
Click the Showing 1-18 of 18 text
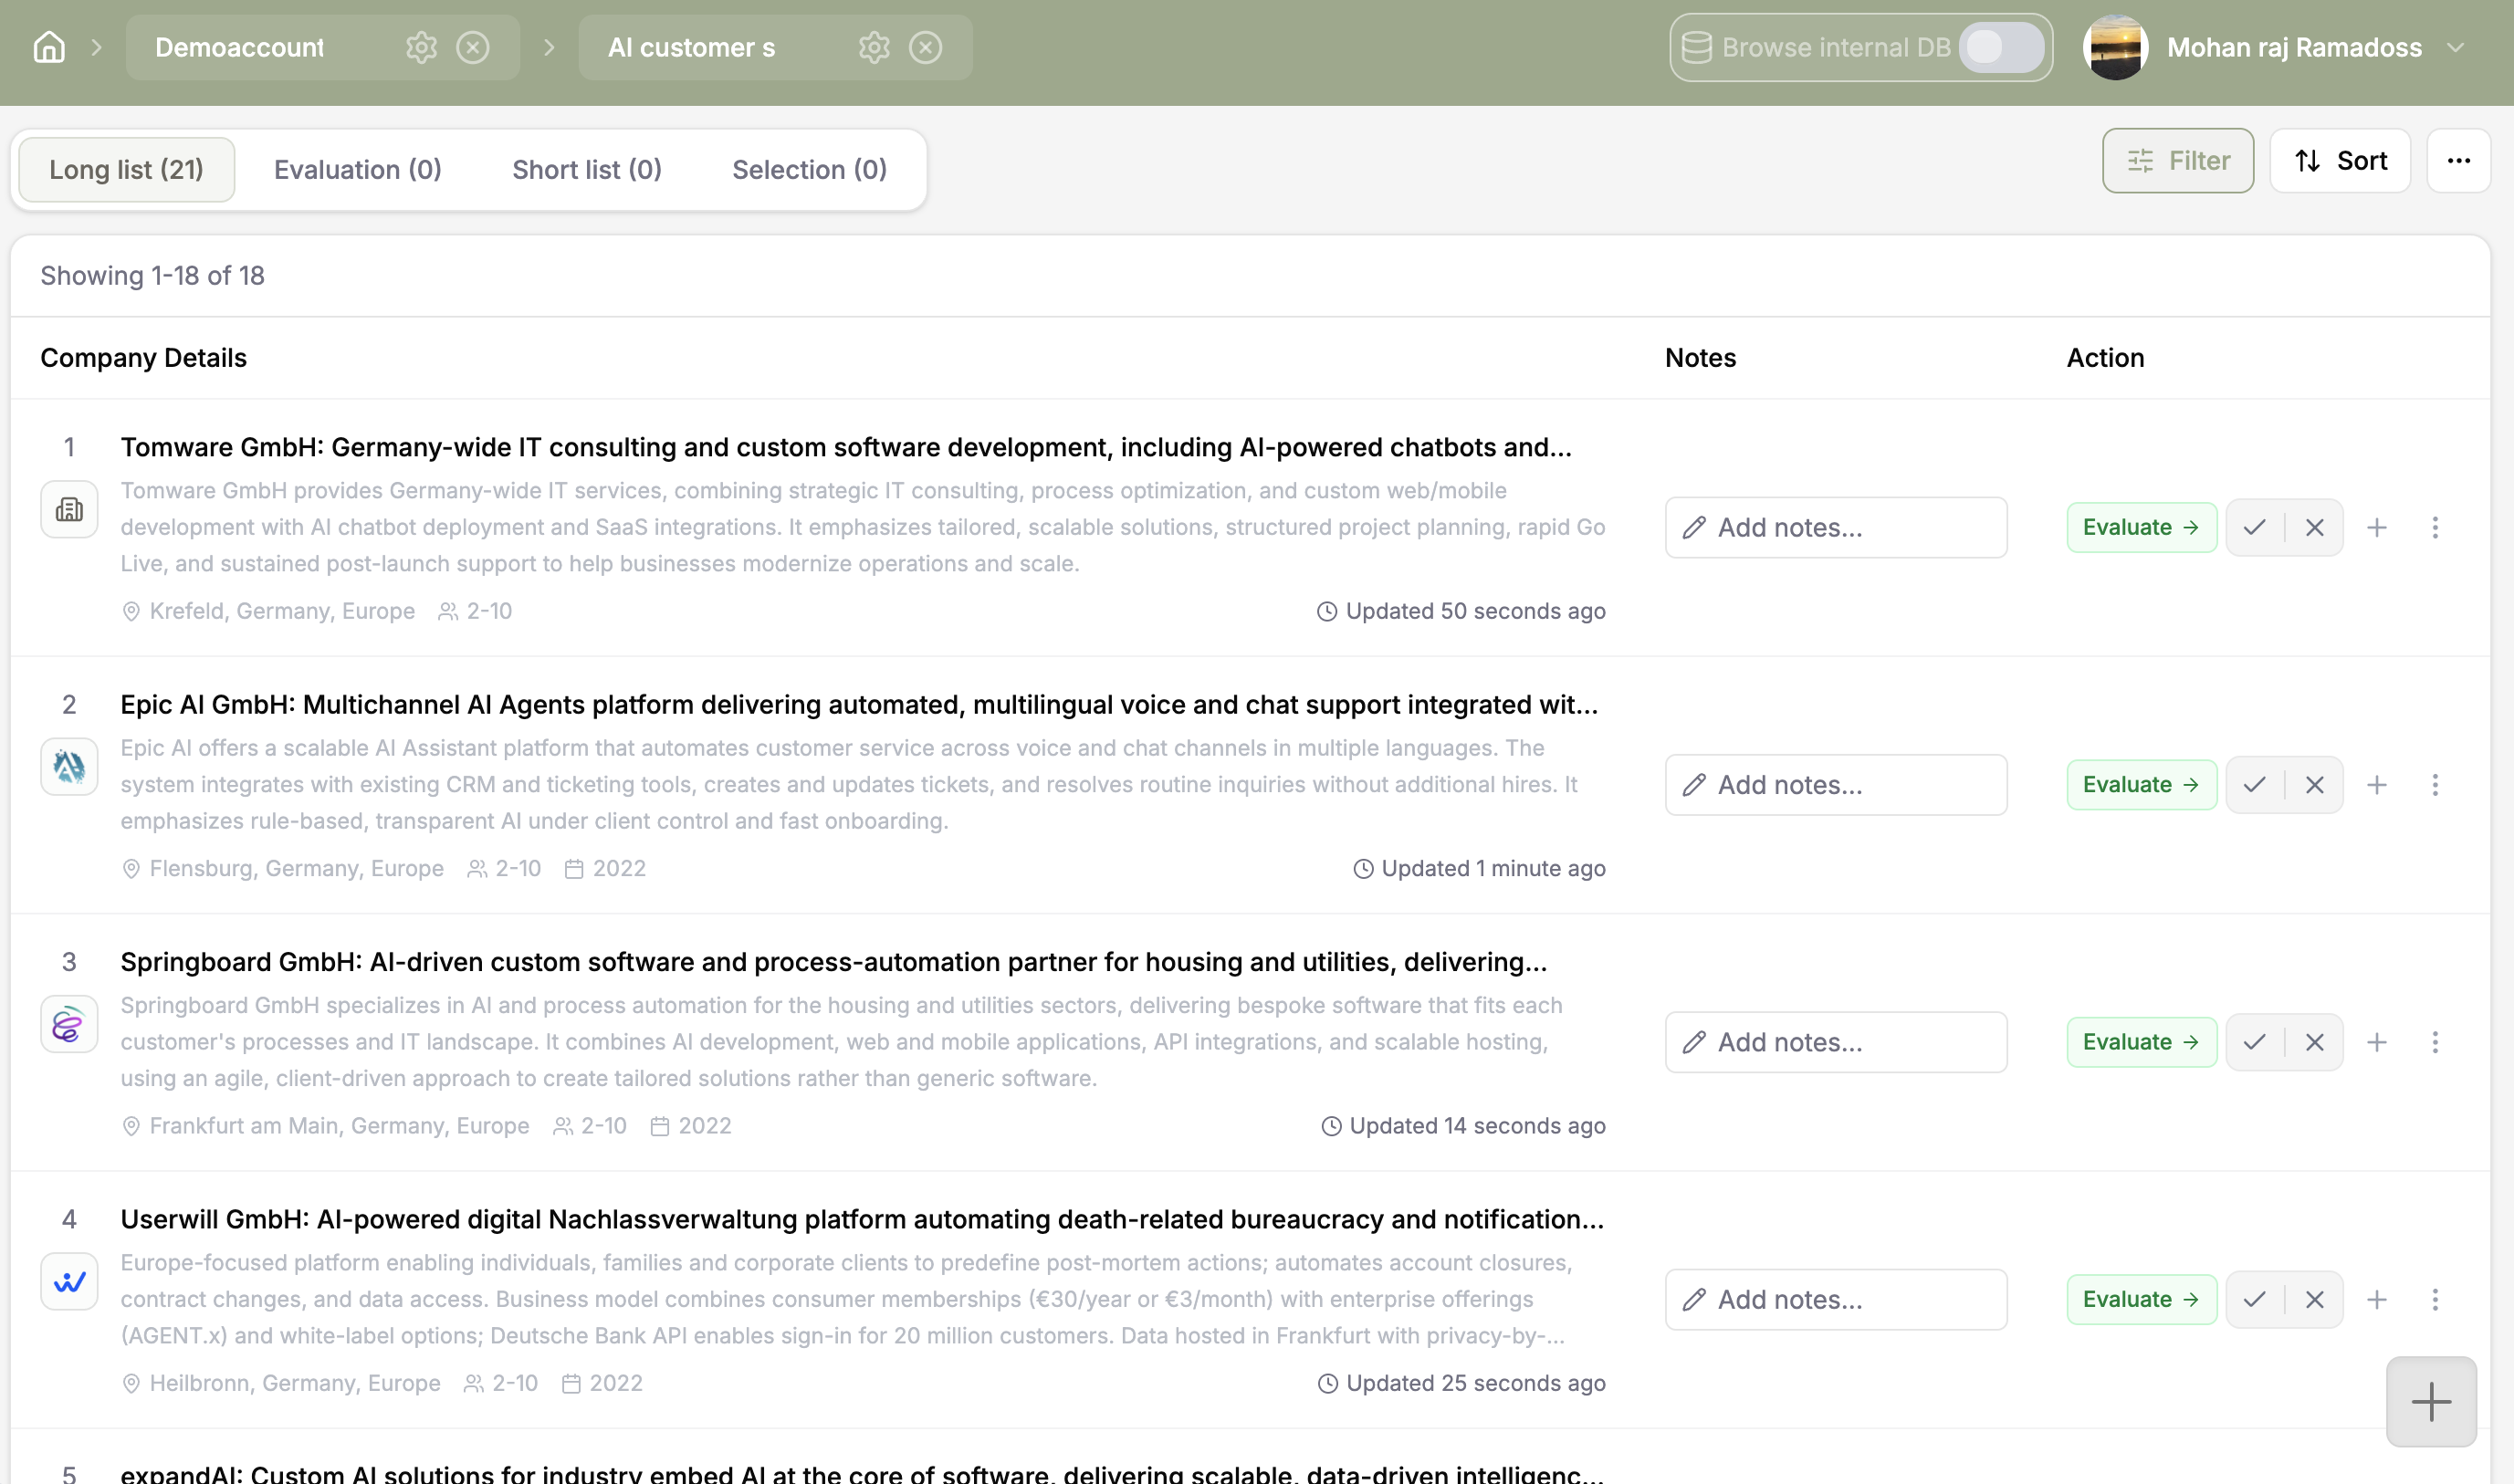[152, 276]
